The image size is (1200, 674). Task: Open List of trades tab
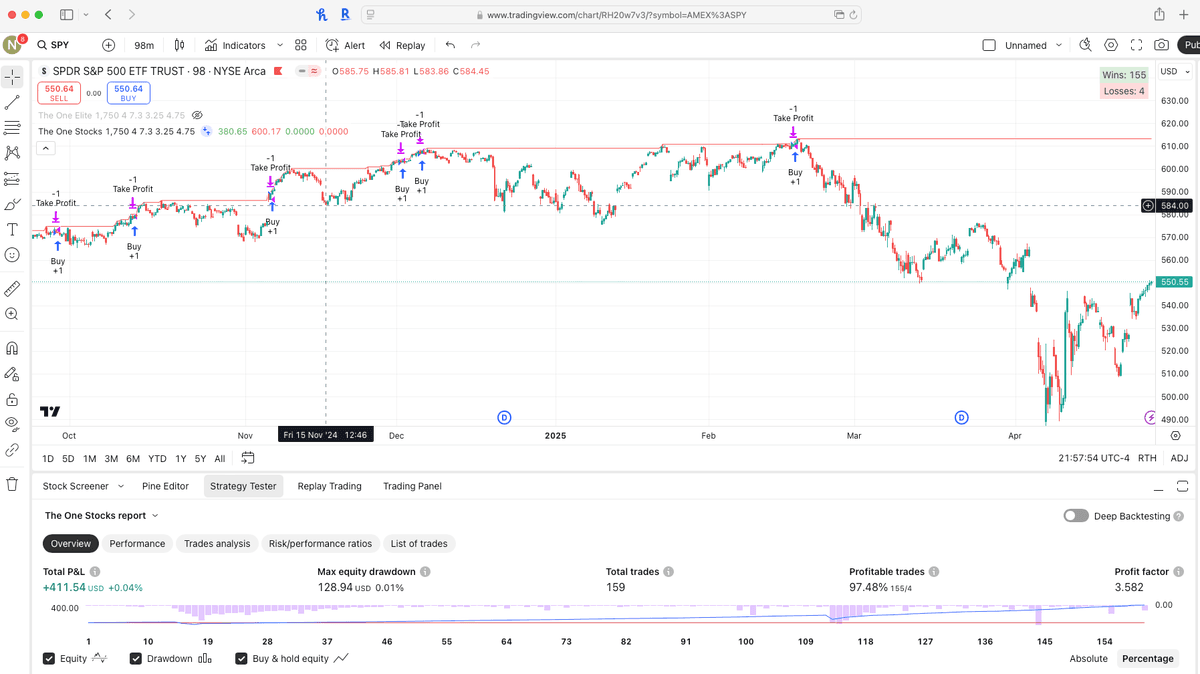419,543
